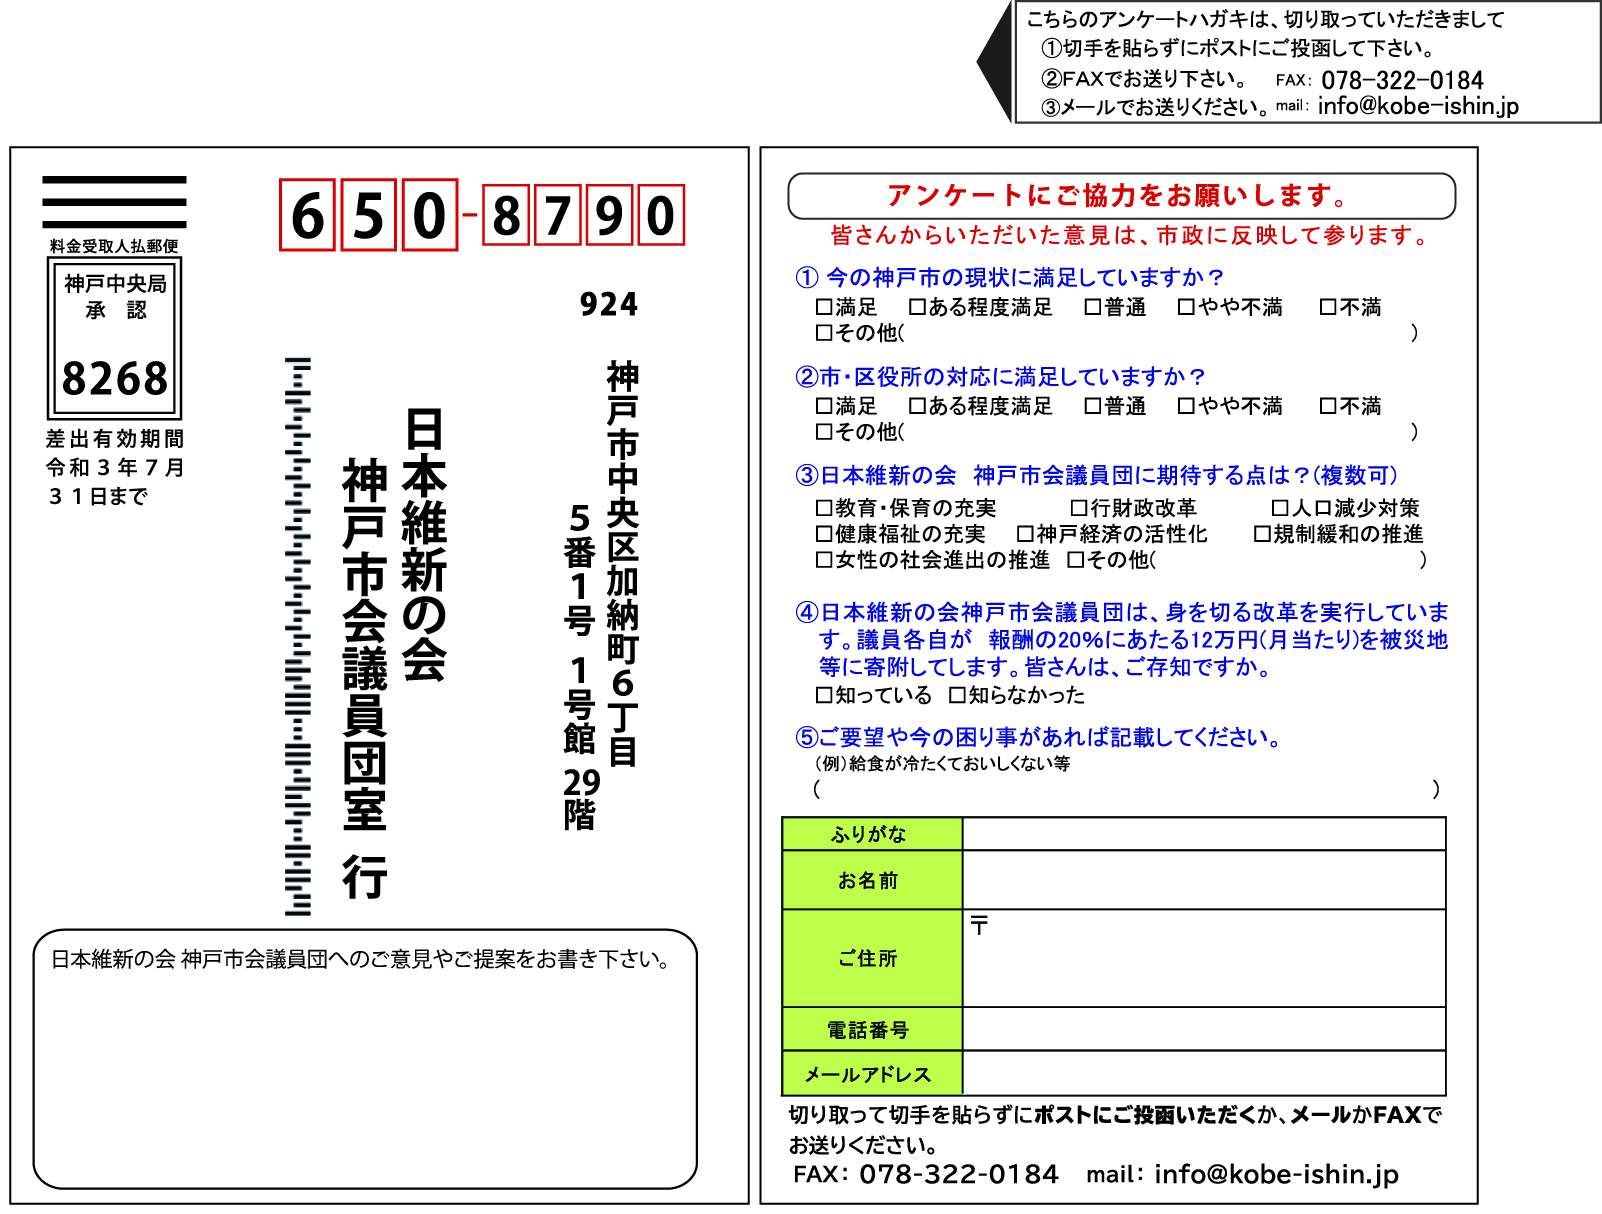The height and width of the screenshot is (1214, 1602).
Task: Check やや不満 under question ②
Action: pyautogui.click(x=1186, y=406)
